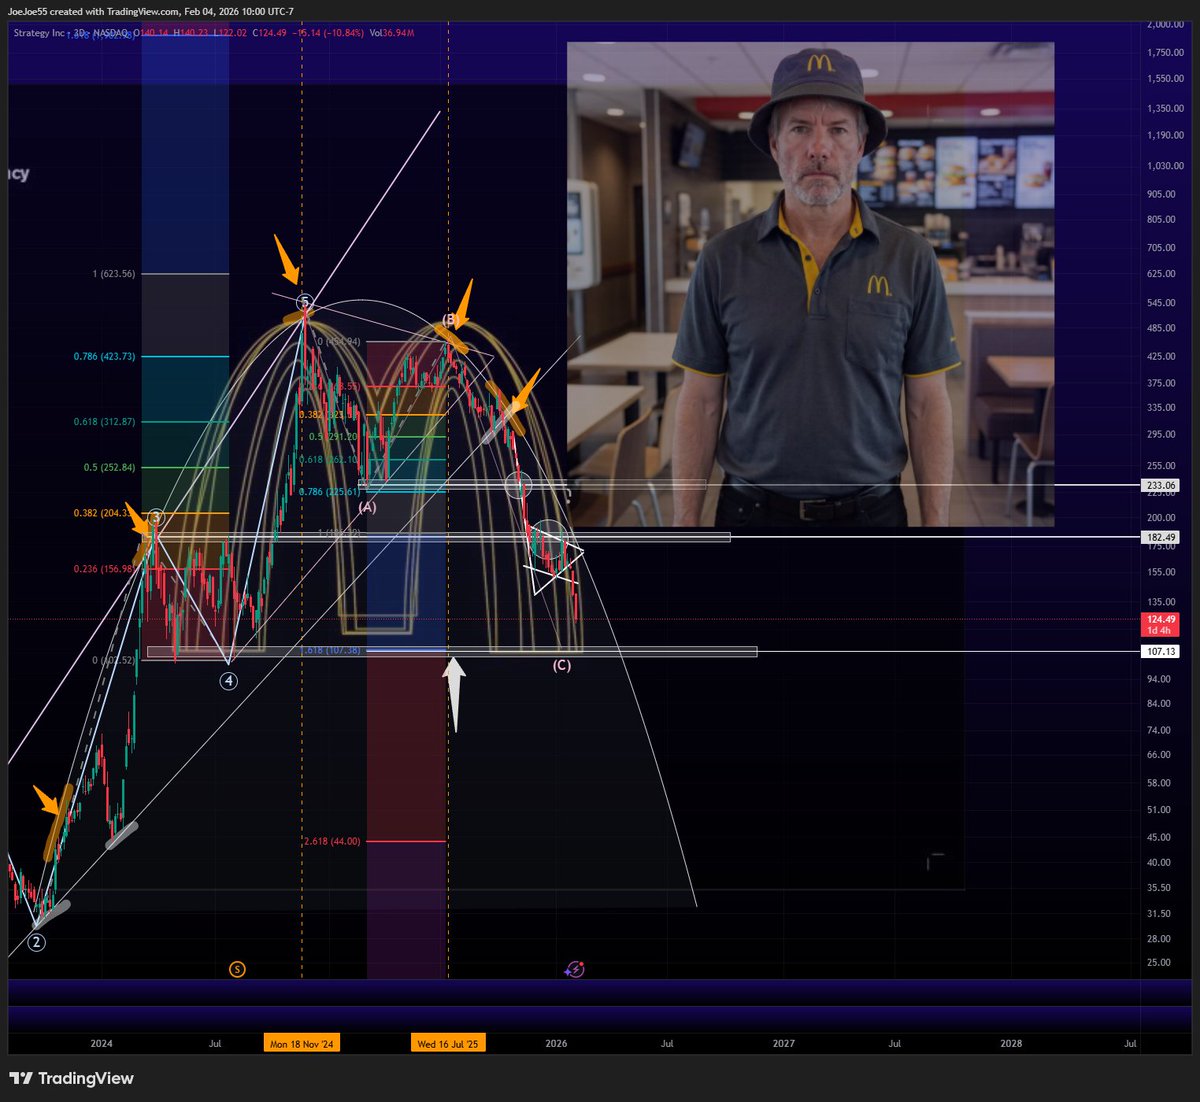Click the C124.49 close value in legend
Image resolution: width=1200 pixels, height=1102 pixels.
pos(269,33)
